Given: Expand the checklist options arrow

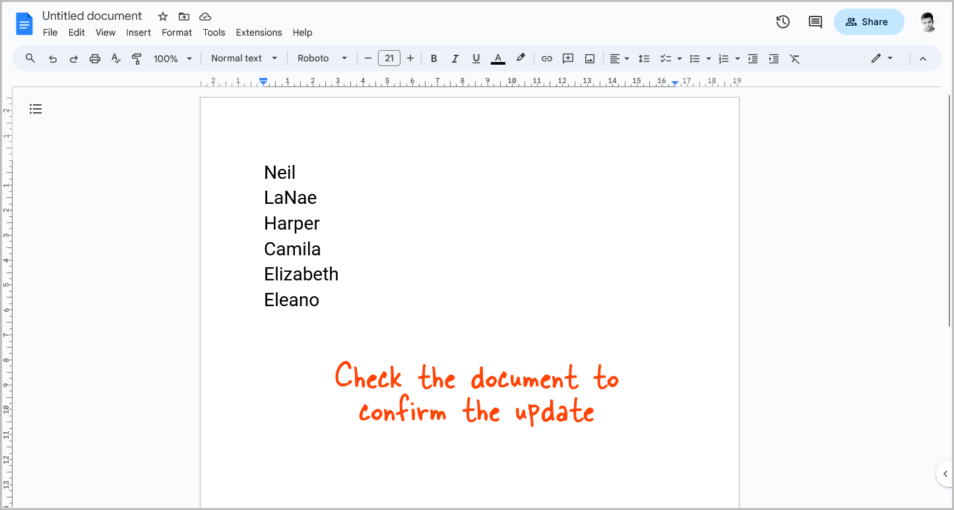Looking at the screenshot, I should click(x=679, y=59).
